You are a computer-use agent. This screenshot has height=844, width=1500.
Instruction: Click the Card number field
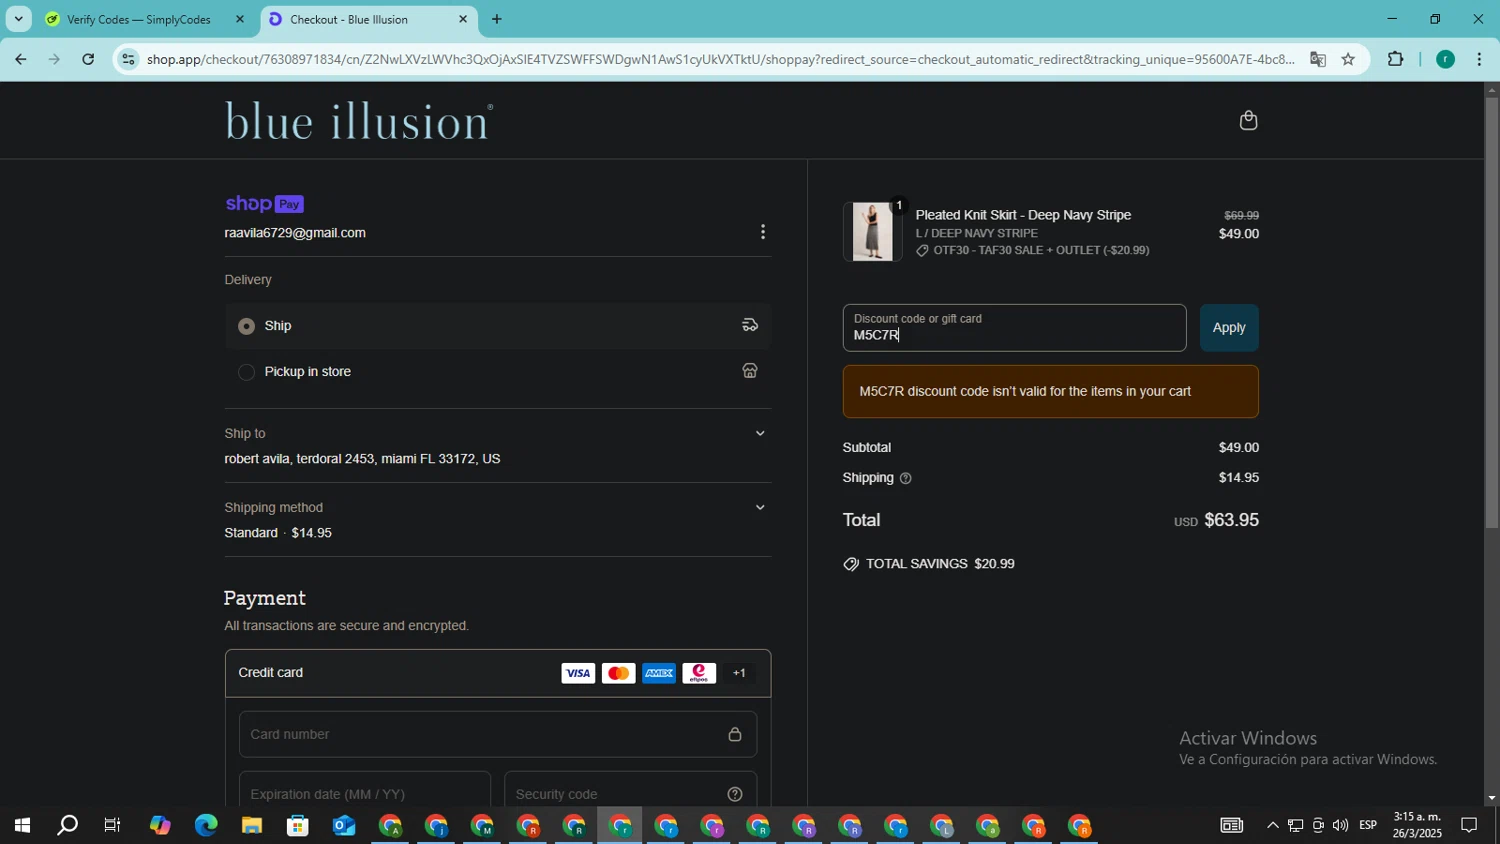497,734
